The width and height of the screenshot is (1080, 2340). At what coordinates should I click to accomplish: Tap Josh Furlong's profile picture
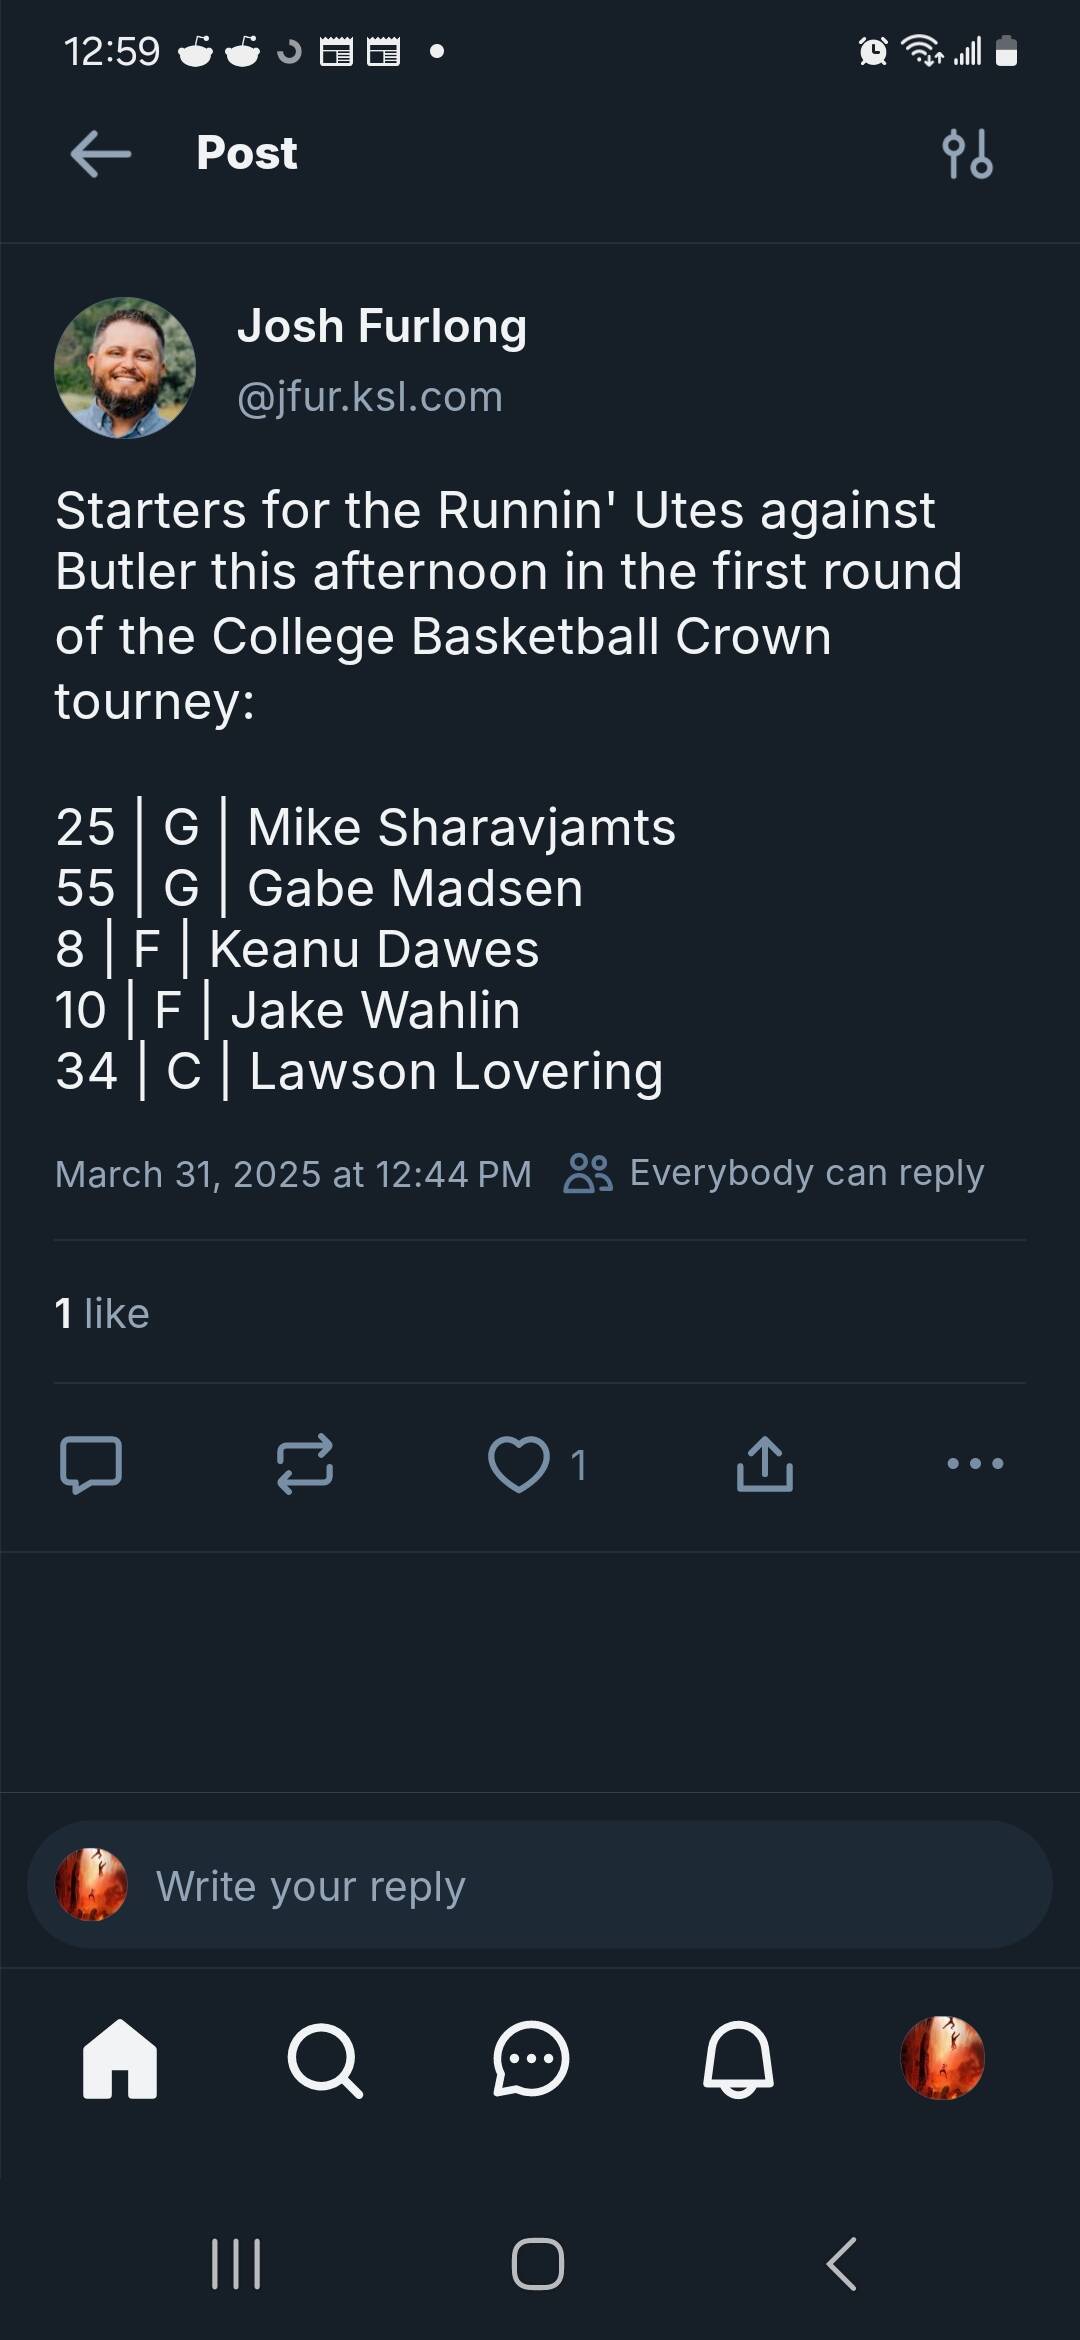click(125, 368)
